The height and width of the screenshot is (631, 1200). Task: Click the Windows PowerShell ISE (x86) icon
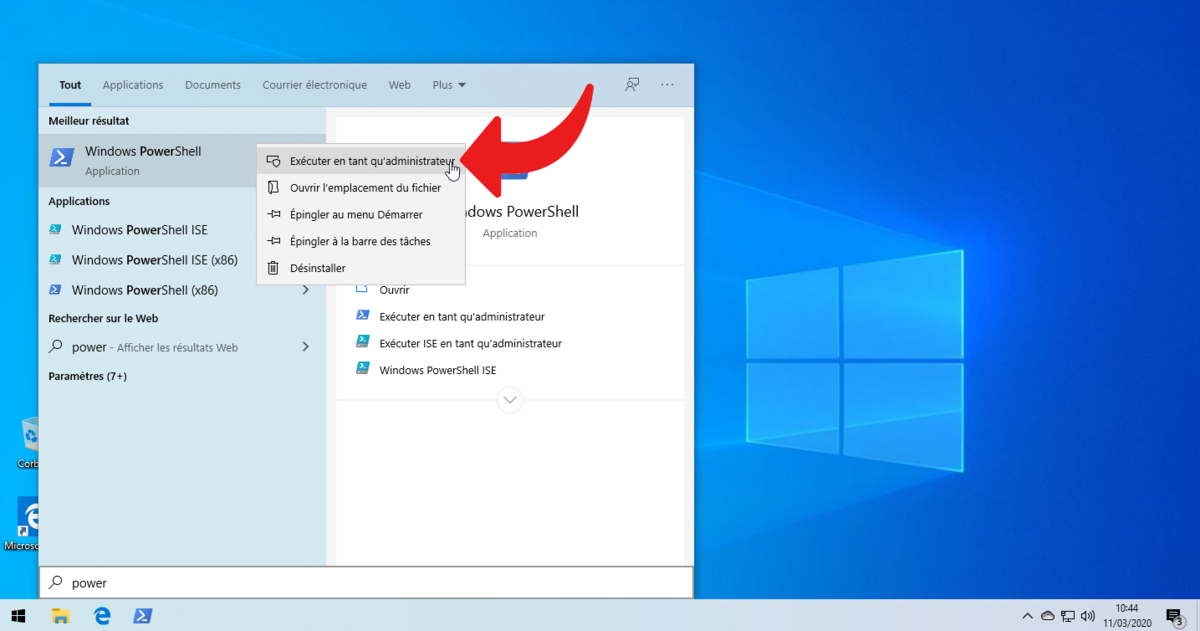56,260
